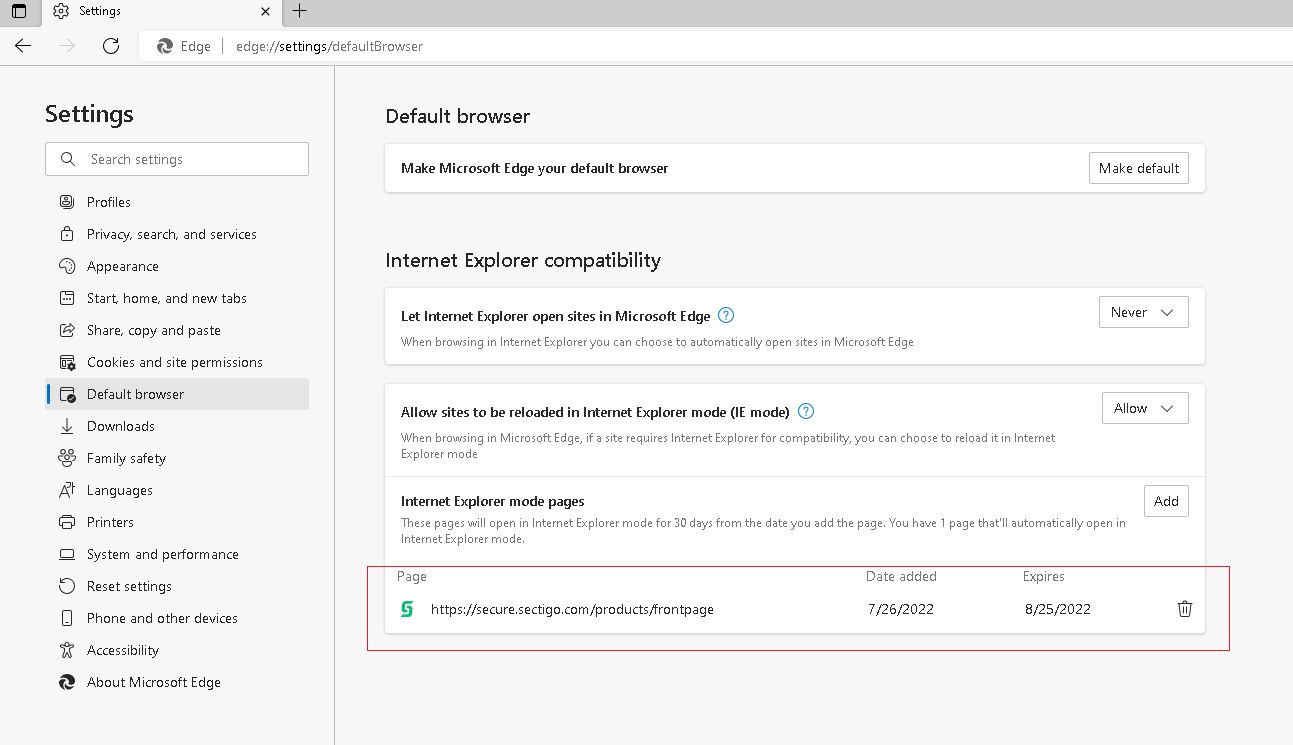Click the Expires column header
This screenshot has width=1293, height=745.
coord(1043,576)
